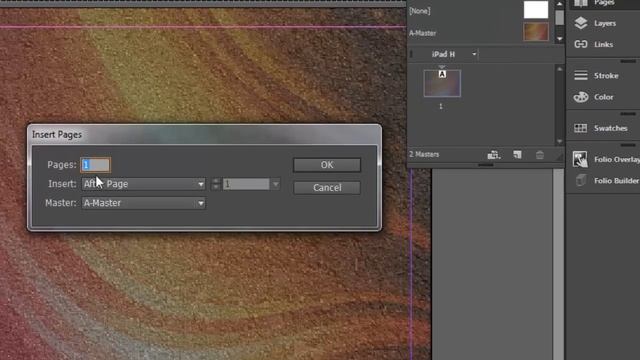Viewport: 640px width, 360px height.
Task: Click the Create New Page icon
Action: click(517, 155)
